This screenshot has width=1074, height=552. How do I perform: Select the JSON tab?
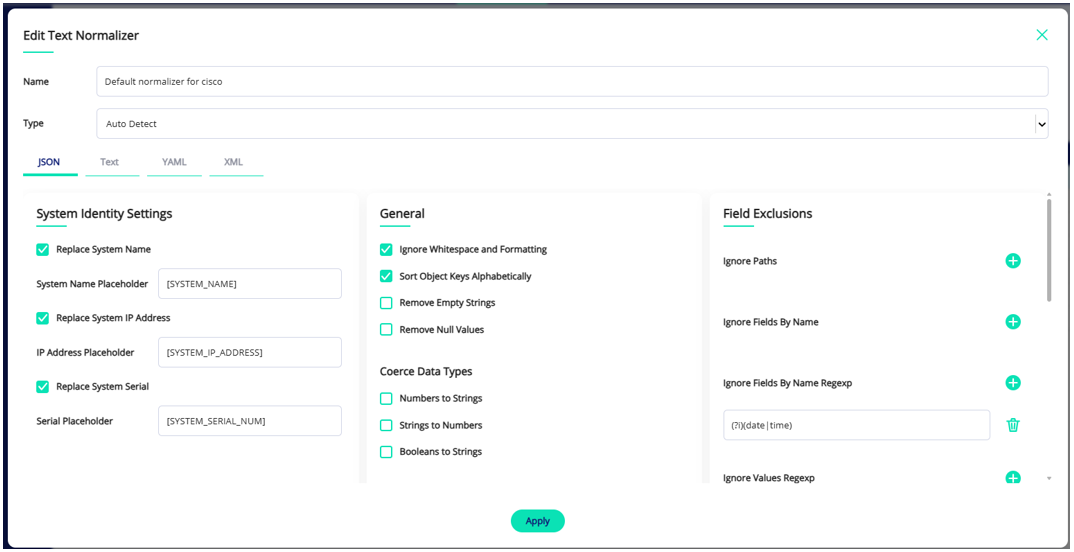(49, 162)
